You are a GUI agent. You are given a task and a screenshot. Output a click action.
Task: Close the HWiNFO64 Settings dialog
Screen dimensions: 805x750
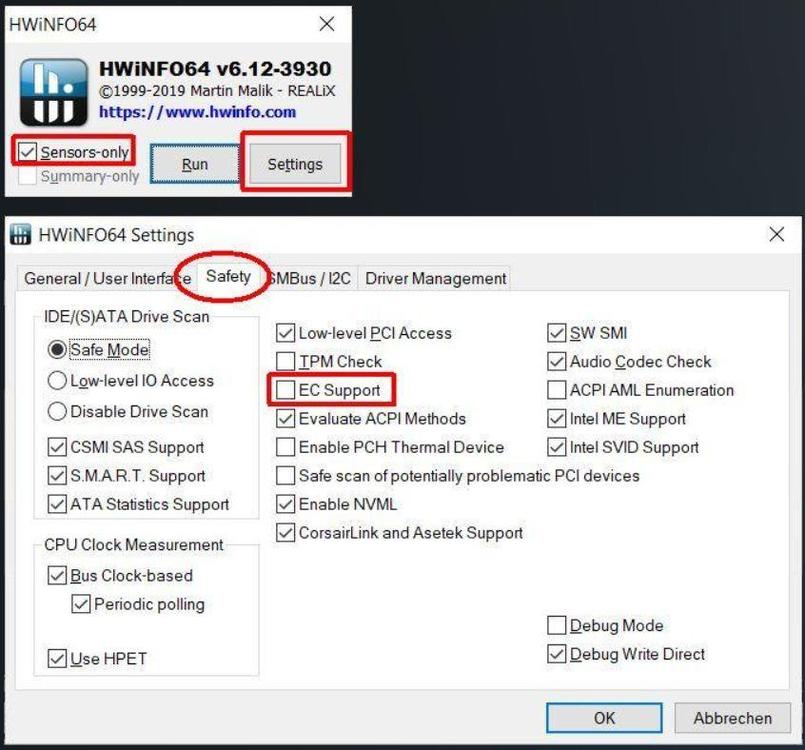(776, 235)
